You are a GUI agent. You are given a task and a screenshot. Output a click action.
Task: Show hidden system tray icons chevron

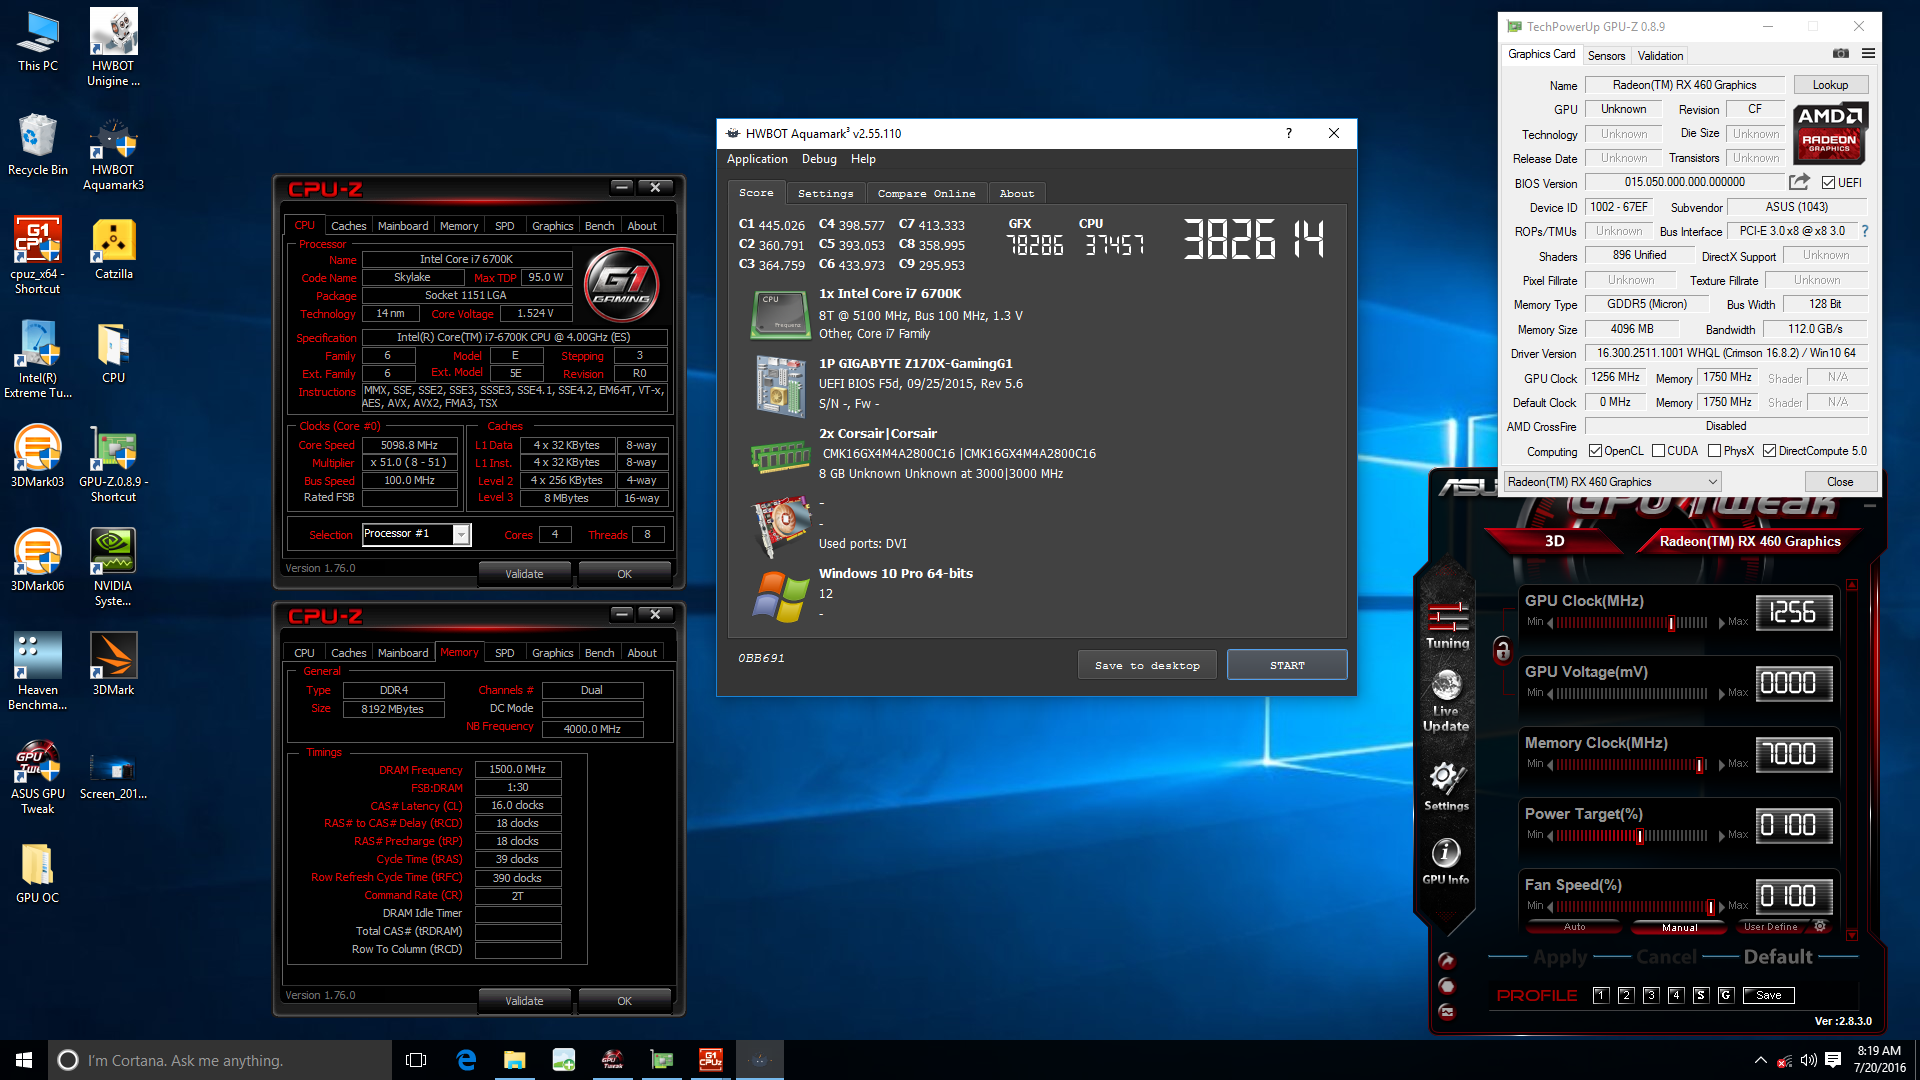(x=1760, y=1060)
